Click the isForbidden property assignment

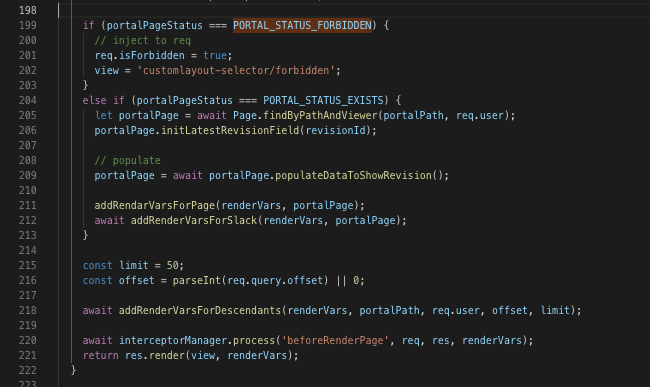coord(152,55)
